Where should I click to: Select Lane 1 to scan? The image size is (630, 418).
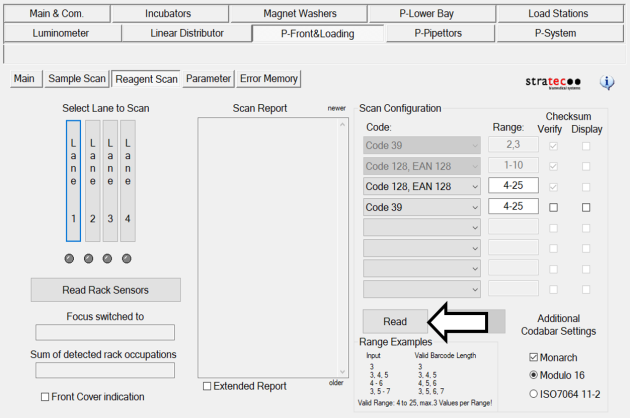tap(73, 181)
